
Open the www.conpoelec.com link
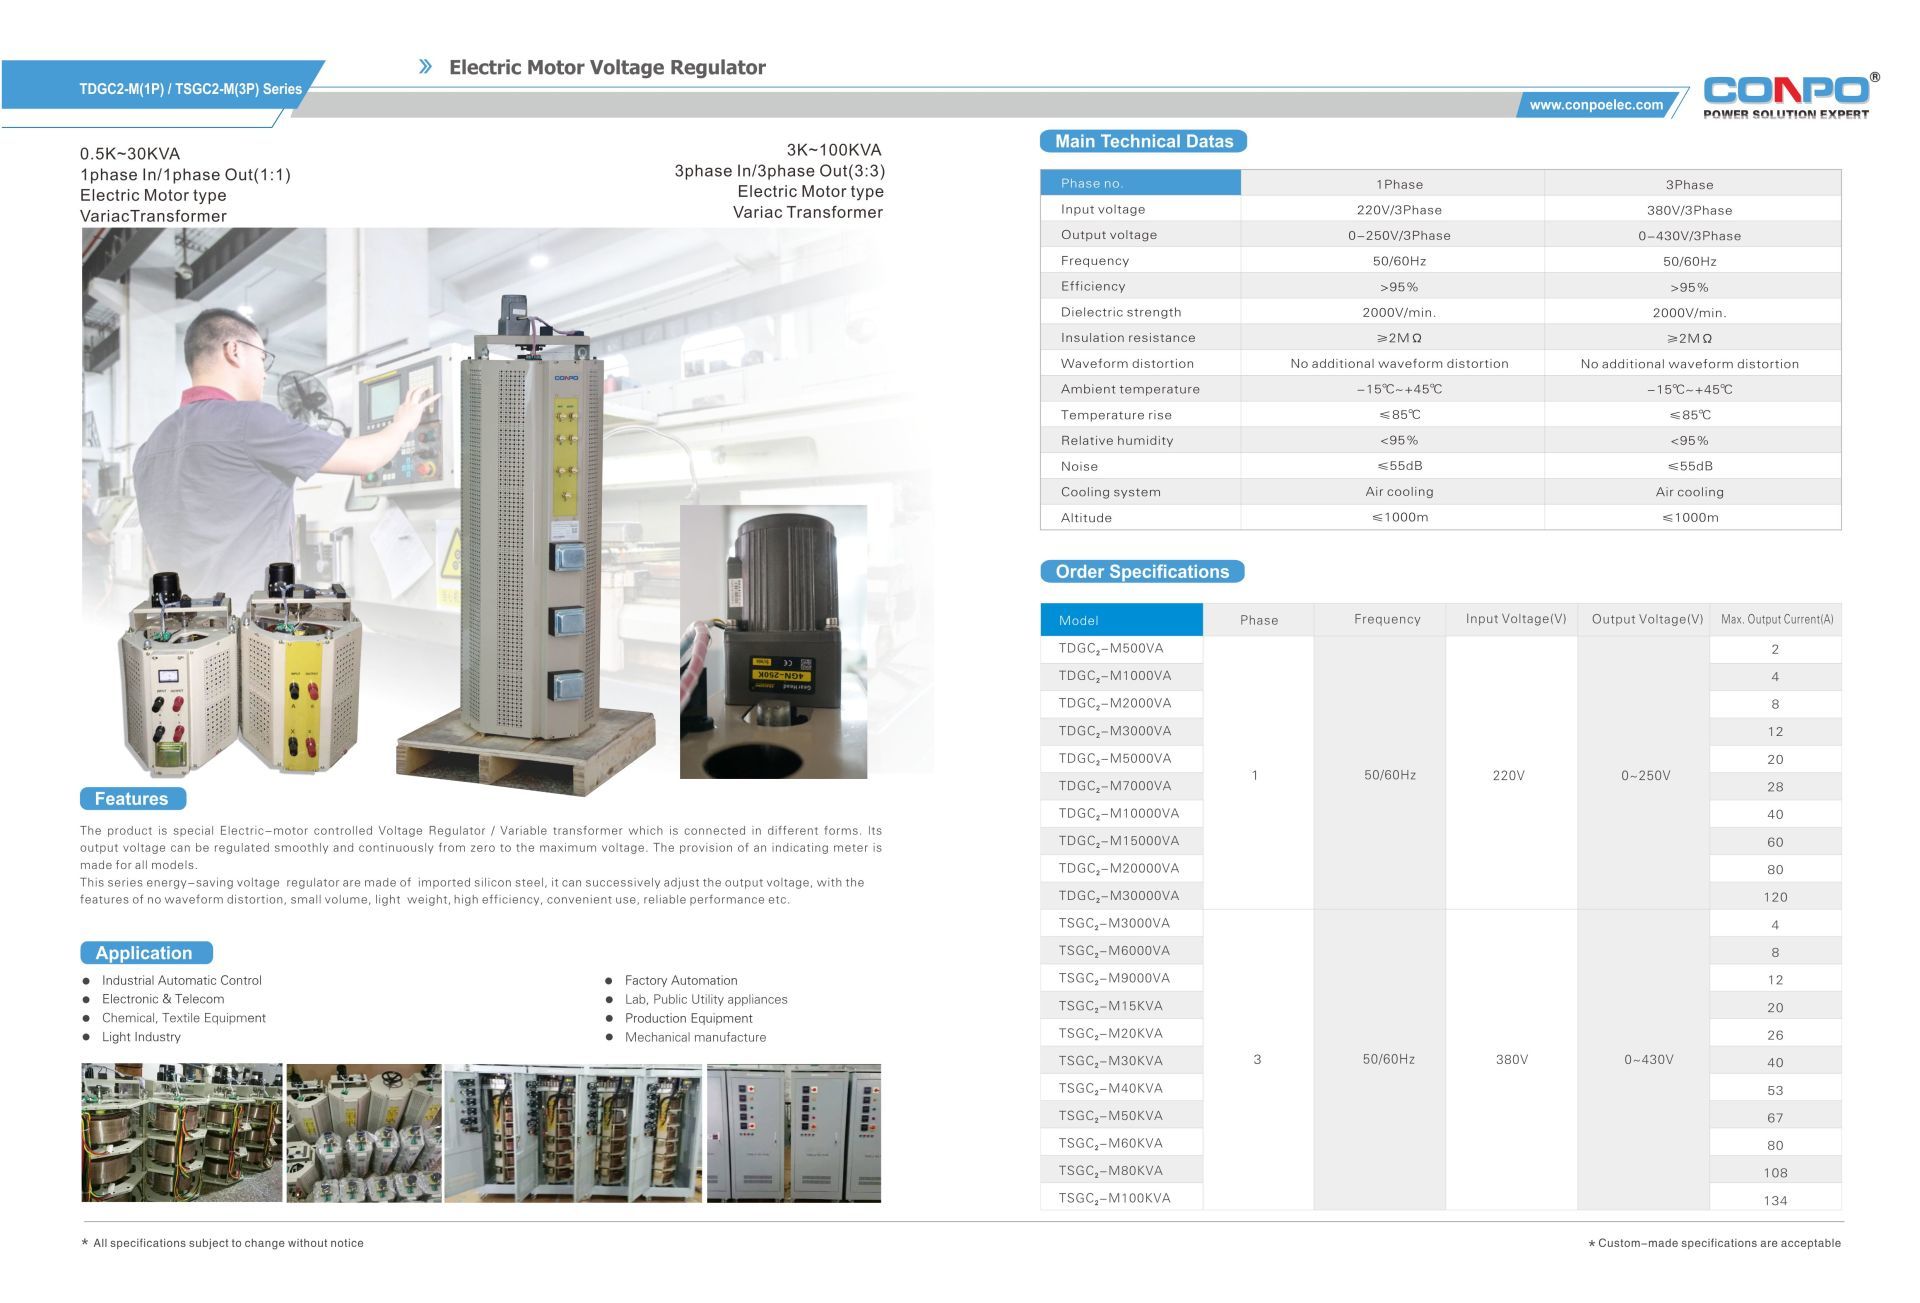tap(1596, 105)
